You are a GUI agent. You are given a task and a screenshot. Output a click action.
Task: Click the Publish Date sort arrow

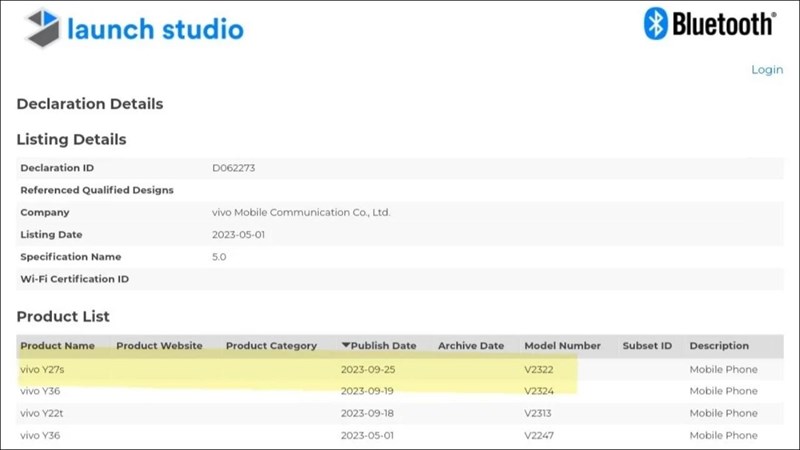pos(346,346)
